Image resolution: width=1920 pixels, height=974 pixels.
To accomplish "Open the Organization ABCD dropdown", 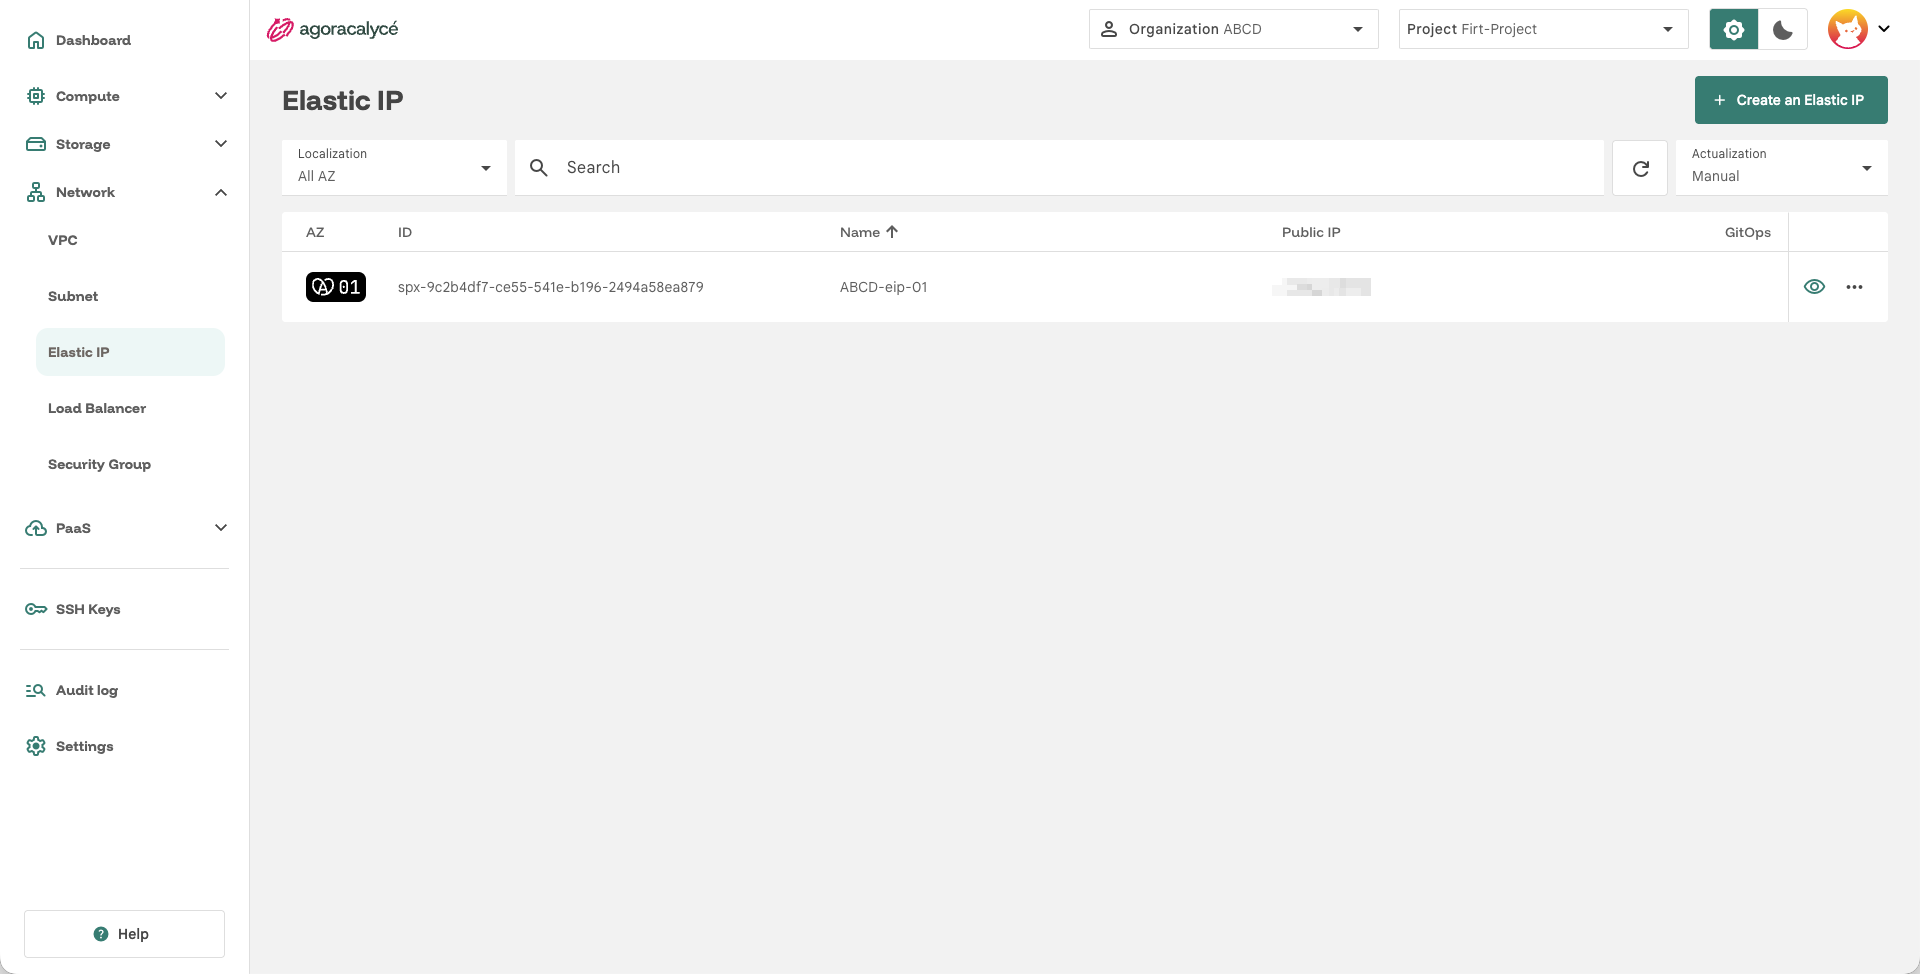I will click(1233, 29).
